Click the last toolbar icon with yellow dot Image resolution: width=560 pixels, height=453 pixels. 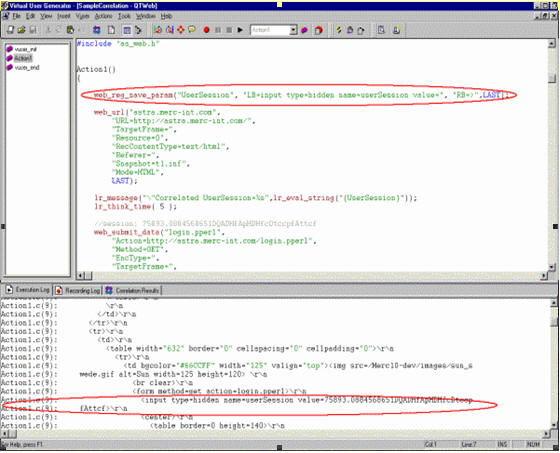[x=396, y=30]
